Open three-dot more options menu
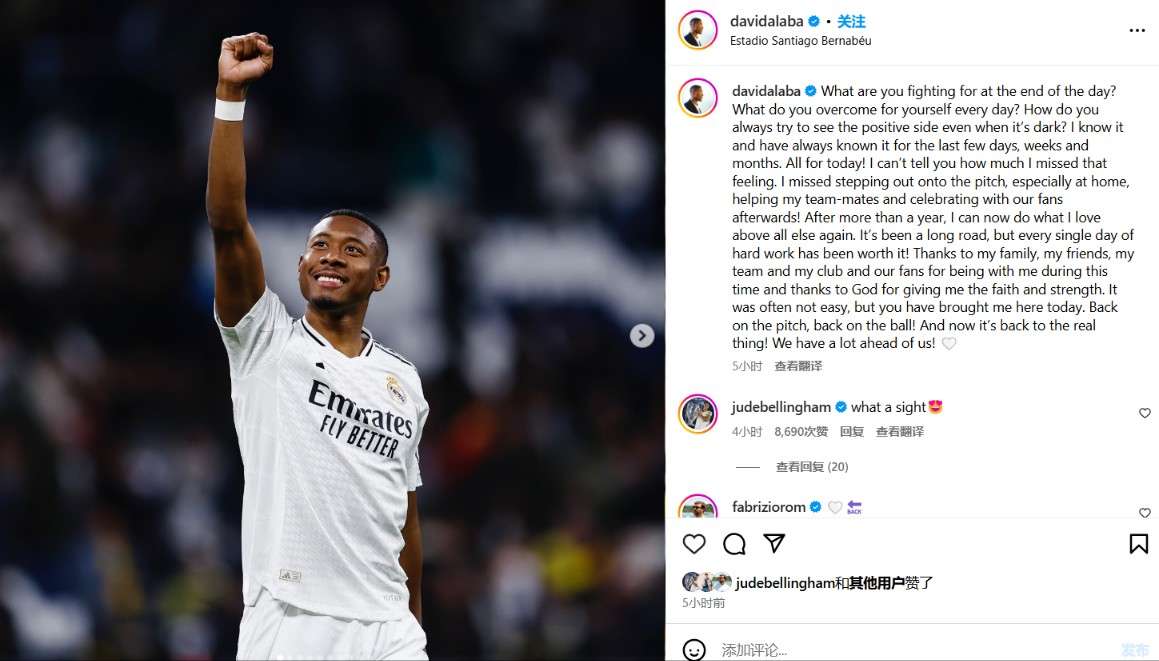1159x661 pixels. 1137,30
